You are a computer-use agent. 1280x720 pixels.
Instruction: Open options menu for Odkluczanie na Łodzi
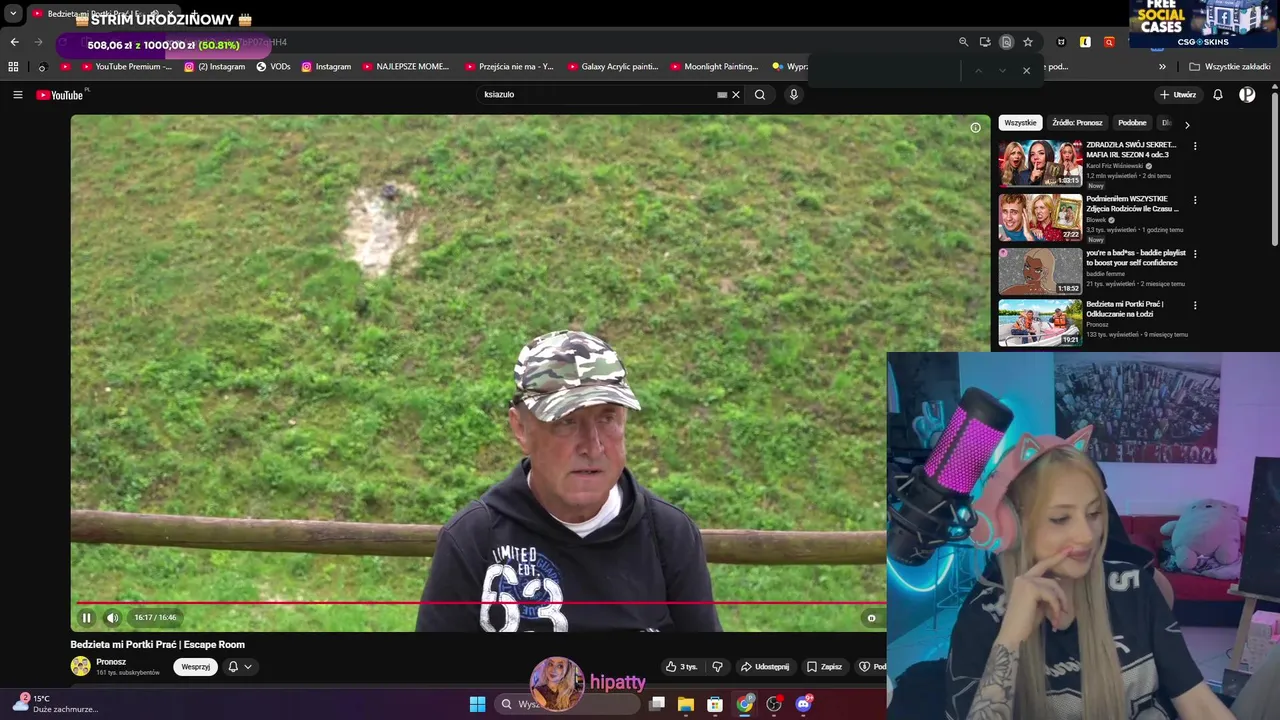[1195, 305]
